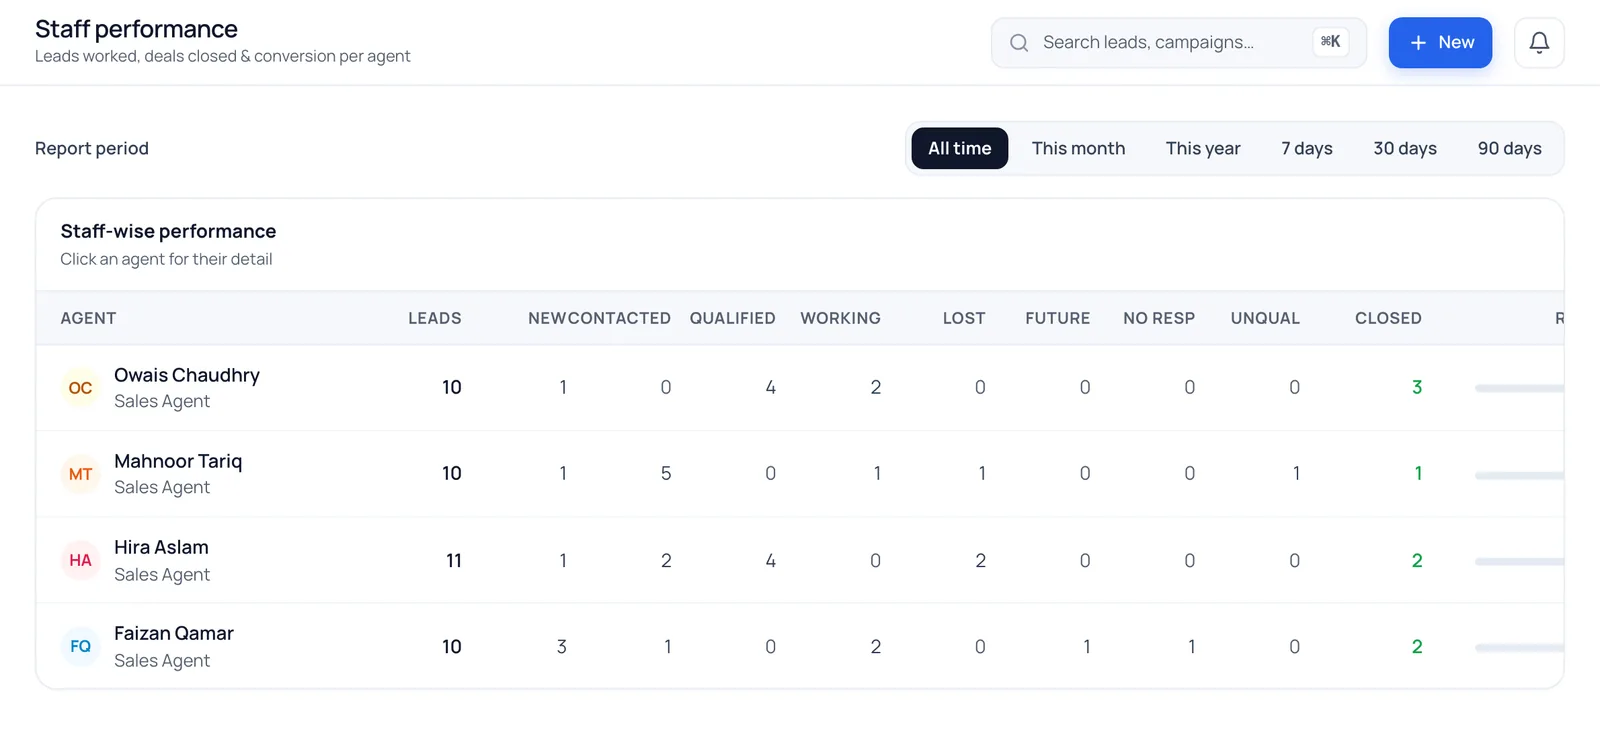Click the WORKING column header
Screen dimensions: 1600x739
tap(840, 318)
